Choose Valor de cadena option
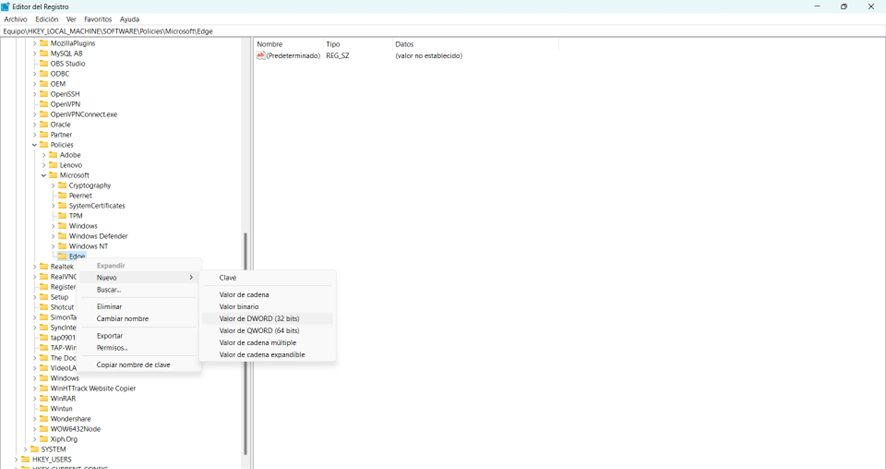Viewport: 886px width, 469px height. pyautogui.click(x=267, y=294)
